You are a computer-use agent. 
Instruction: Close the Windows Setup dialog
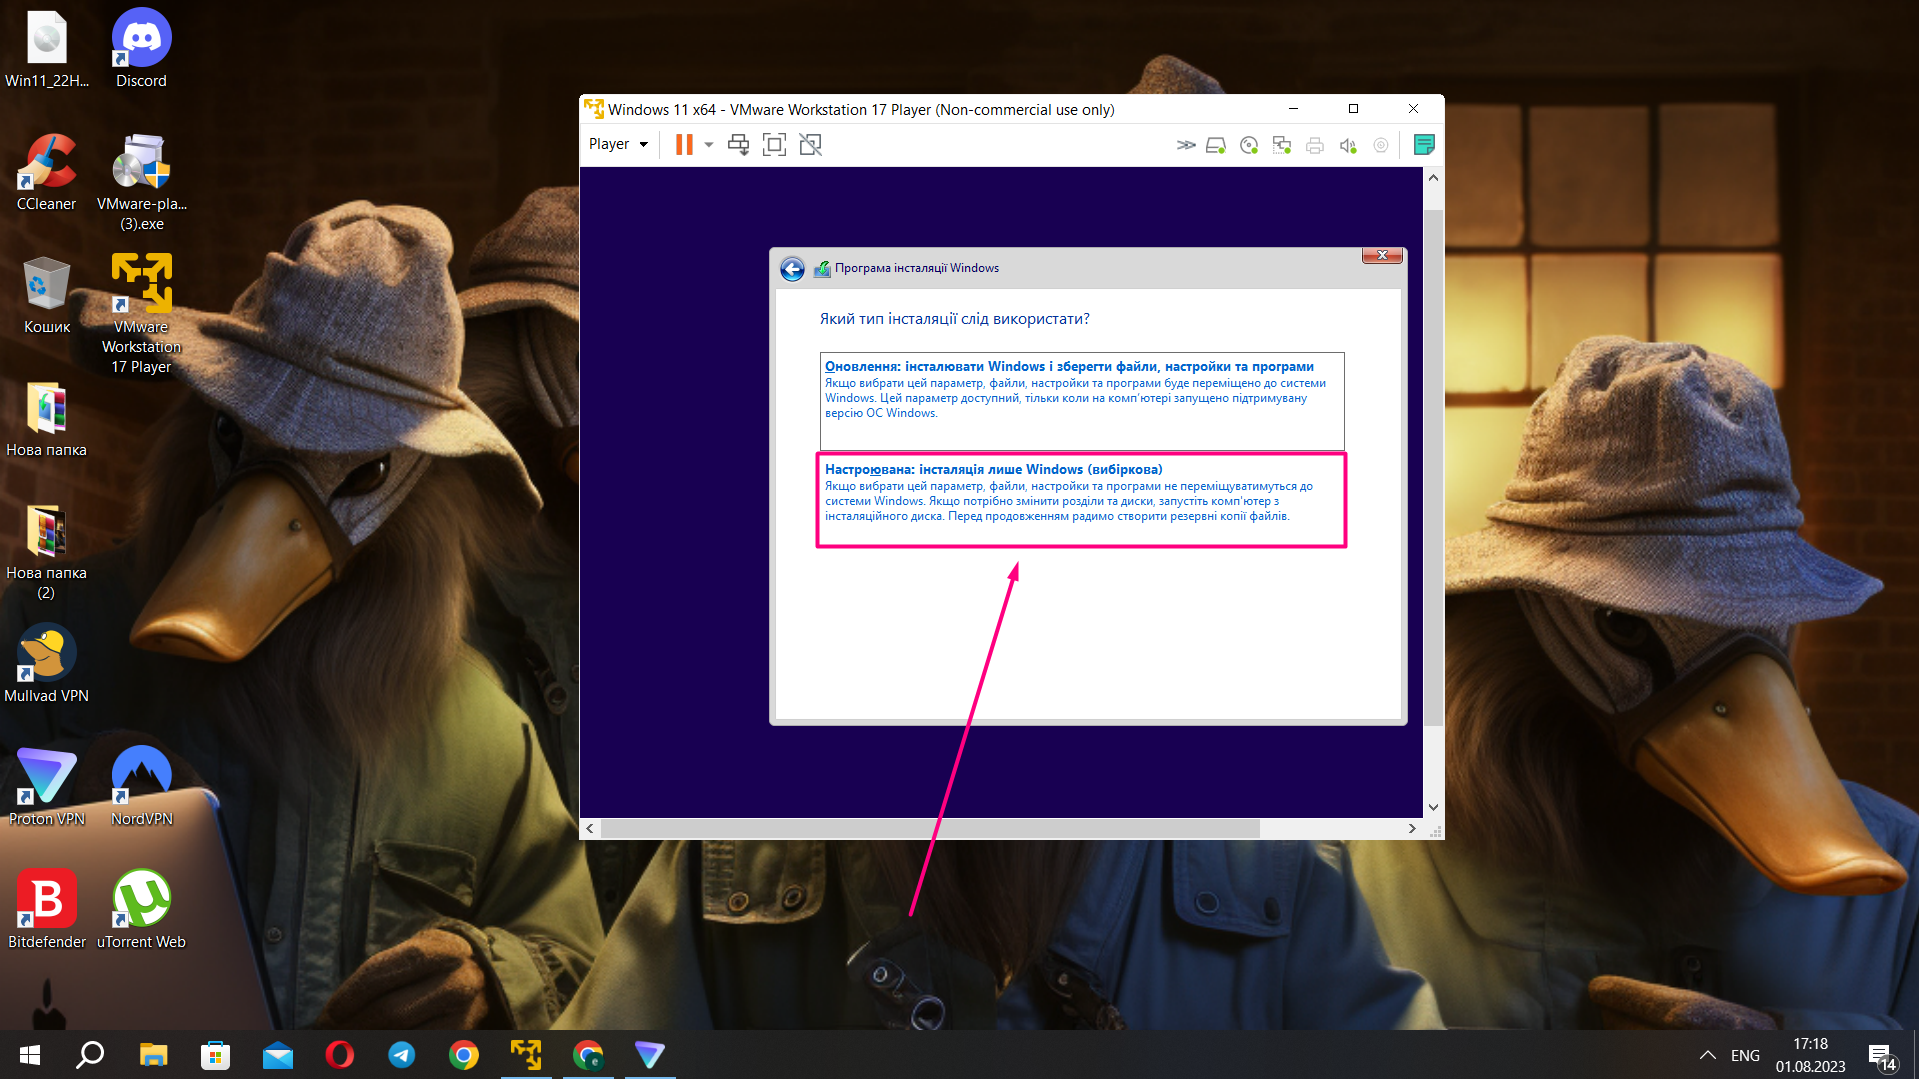pyautogui.click(x=1382, y=255)
